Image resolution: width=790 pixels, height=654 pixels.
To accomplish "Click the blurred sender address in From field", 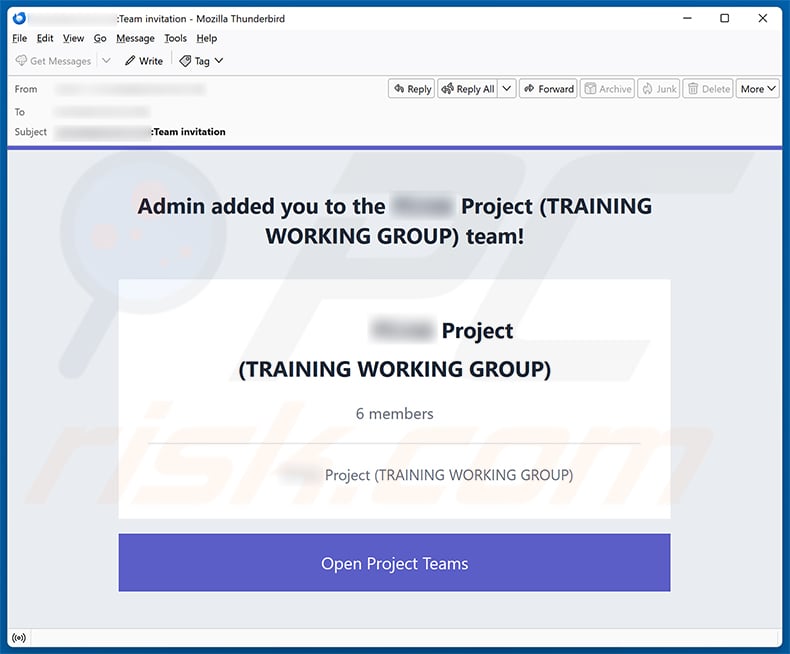I will pos(130,89).
